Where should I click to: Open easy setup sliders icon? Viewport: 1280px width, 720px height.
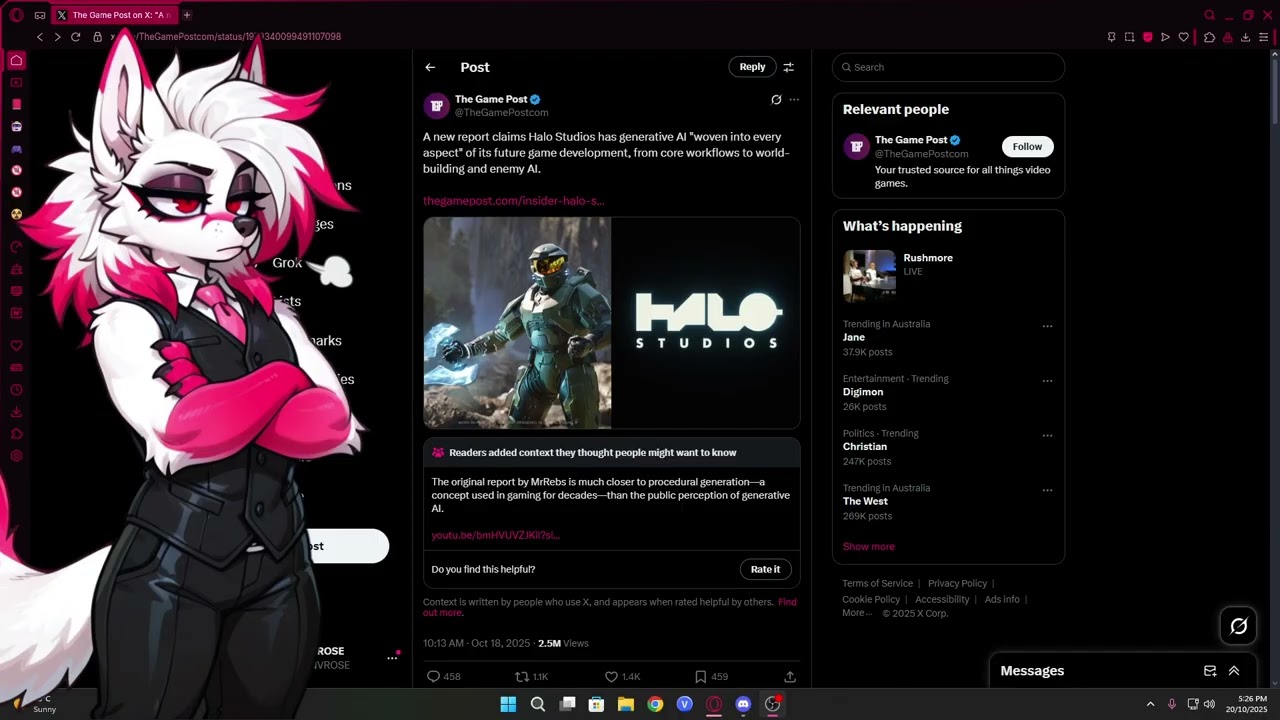coord(1265,37)
